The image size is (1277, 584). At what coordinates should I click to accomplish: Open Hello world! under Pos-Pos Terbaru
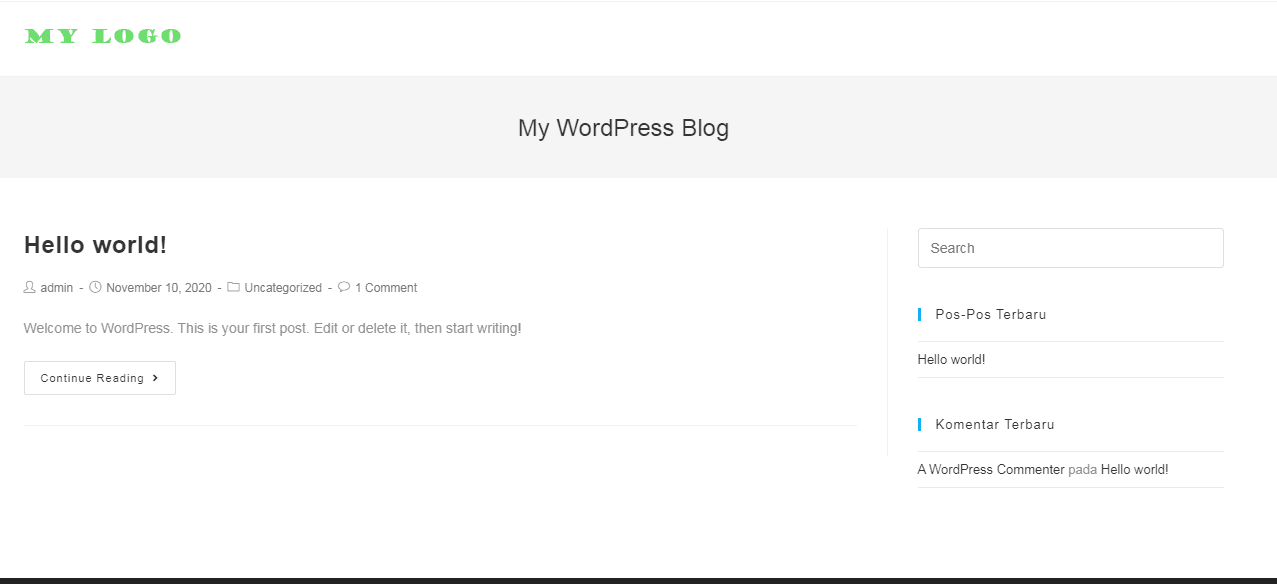(951, 359)
